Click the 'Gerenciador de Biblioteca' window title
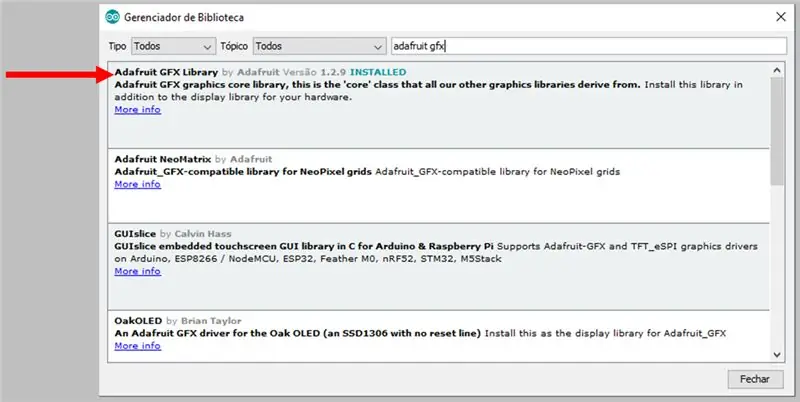The width and height of the screenshot is (800, 402). pyautogui.click(x=184, y=17)
